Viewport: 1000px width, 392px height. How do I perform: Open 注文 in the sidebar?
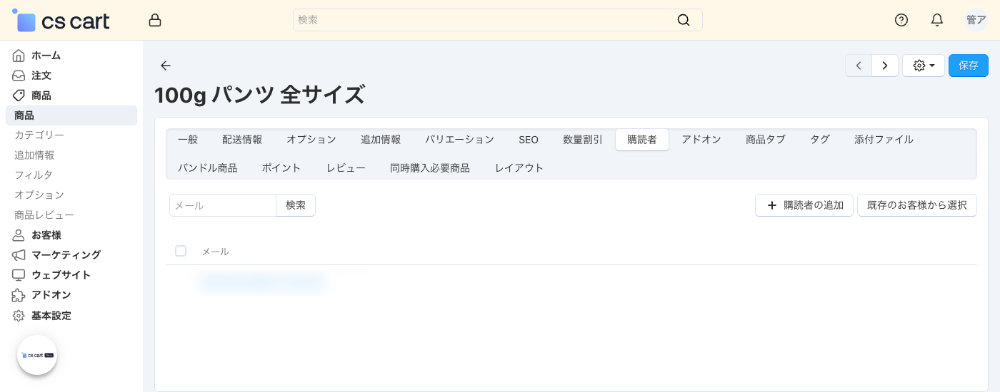click(41, 75)
